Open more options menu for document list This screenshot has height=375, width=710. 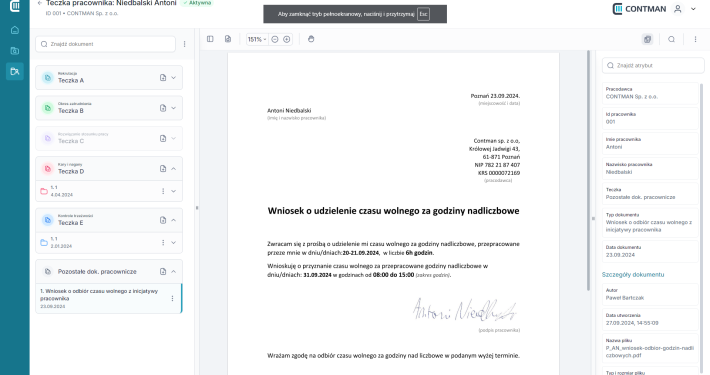(184, 44)
